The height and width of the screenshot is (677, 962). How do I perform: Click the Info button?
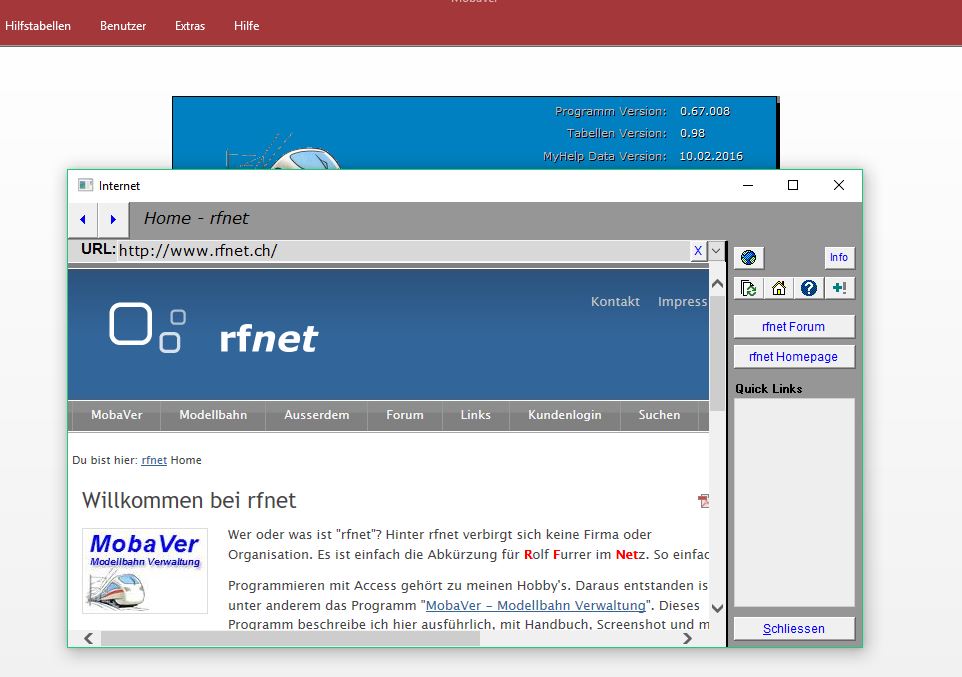pos(839,257)
